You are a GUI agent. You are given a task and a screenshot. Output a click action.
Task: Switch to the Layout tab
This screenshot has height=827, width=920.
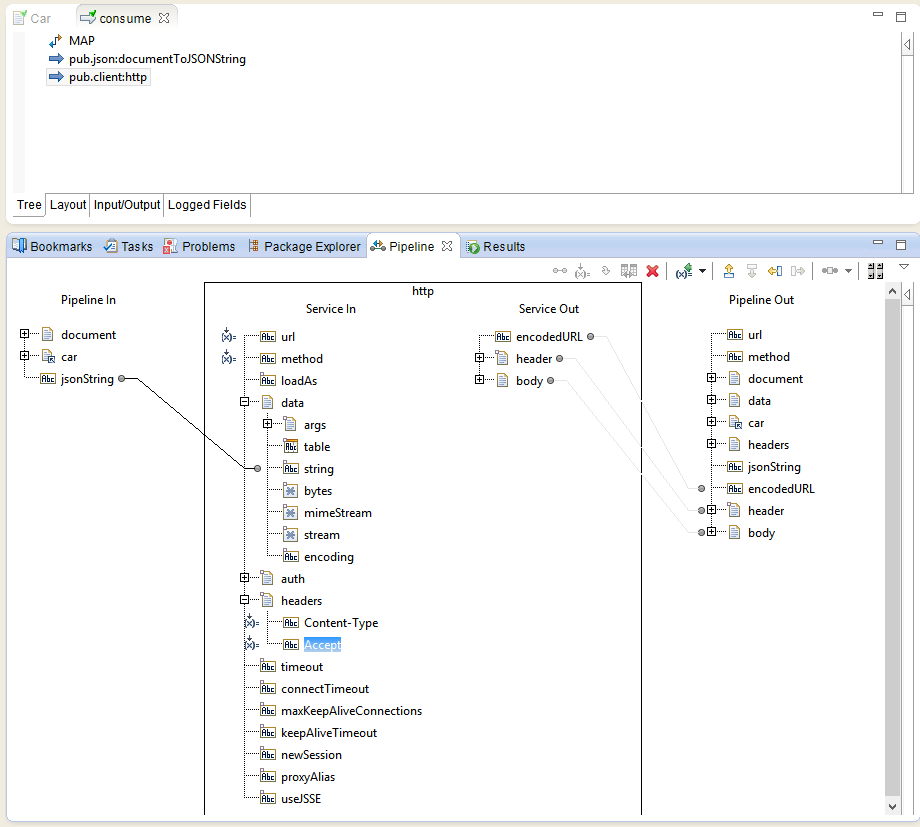[x=67, y=204]
